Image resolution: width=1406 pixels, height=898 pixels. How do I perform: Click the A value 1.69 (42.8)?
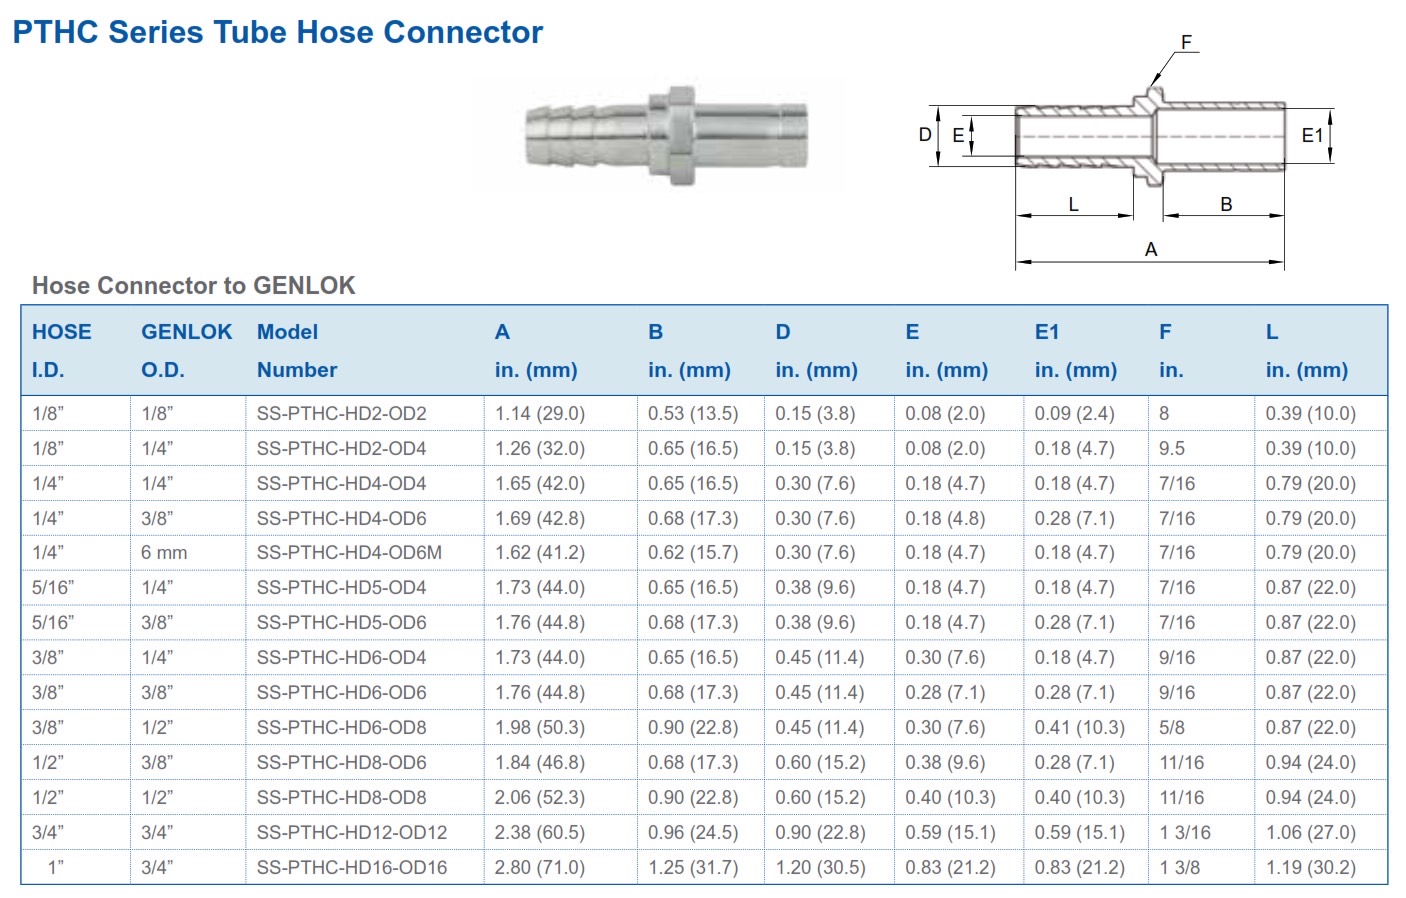pyautogui.click(x=540, y=519)
